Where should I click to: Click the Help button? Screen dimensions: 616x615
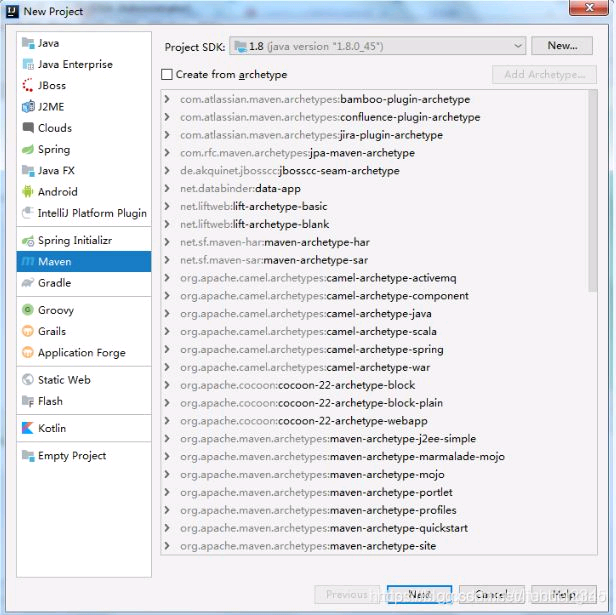[x=564, y=595]
